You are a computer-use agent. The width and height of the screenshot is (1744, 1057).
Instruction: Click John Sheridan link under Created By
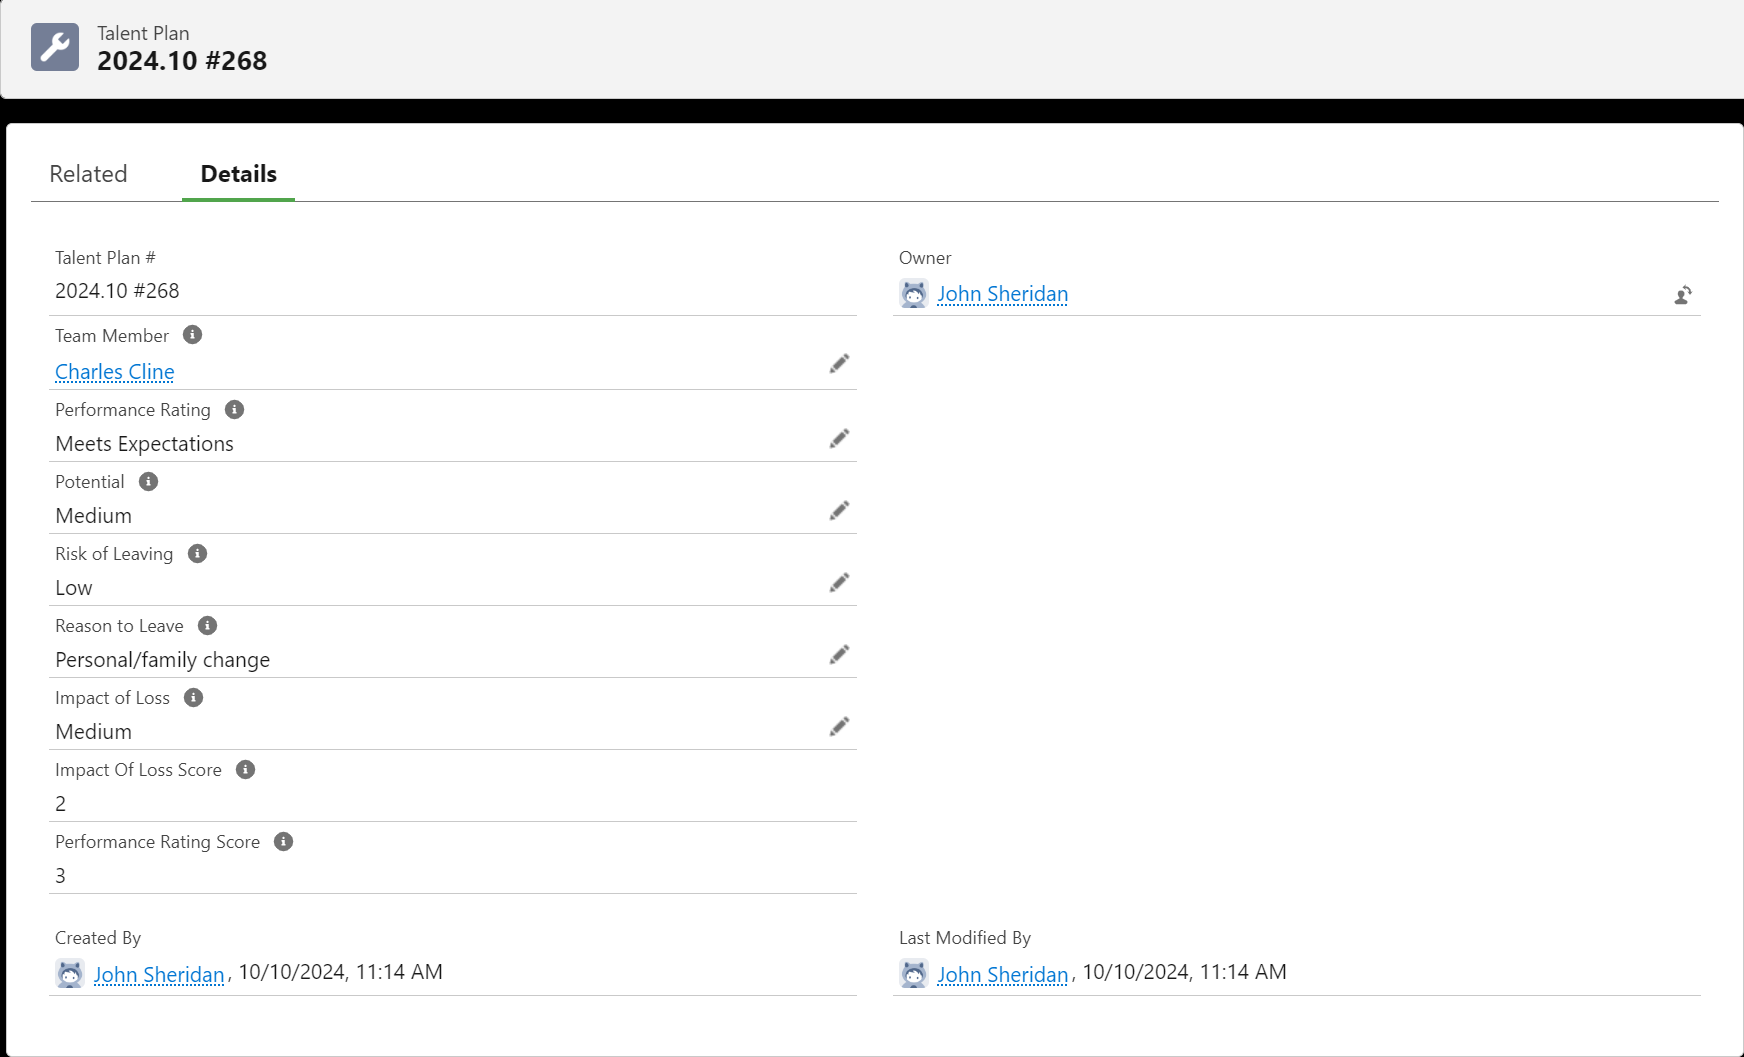159,974
